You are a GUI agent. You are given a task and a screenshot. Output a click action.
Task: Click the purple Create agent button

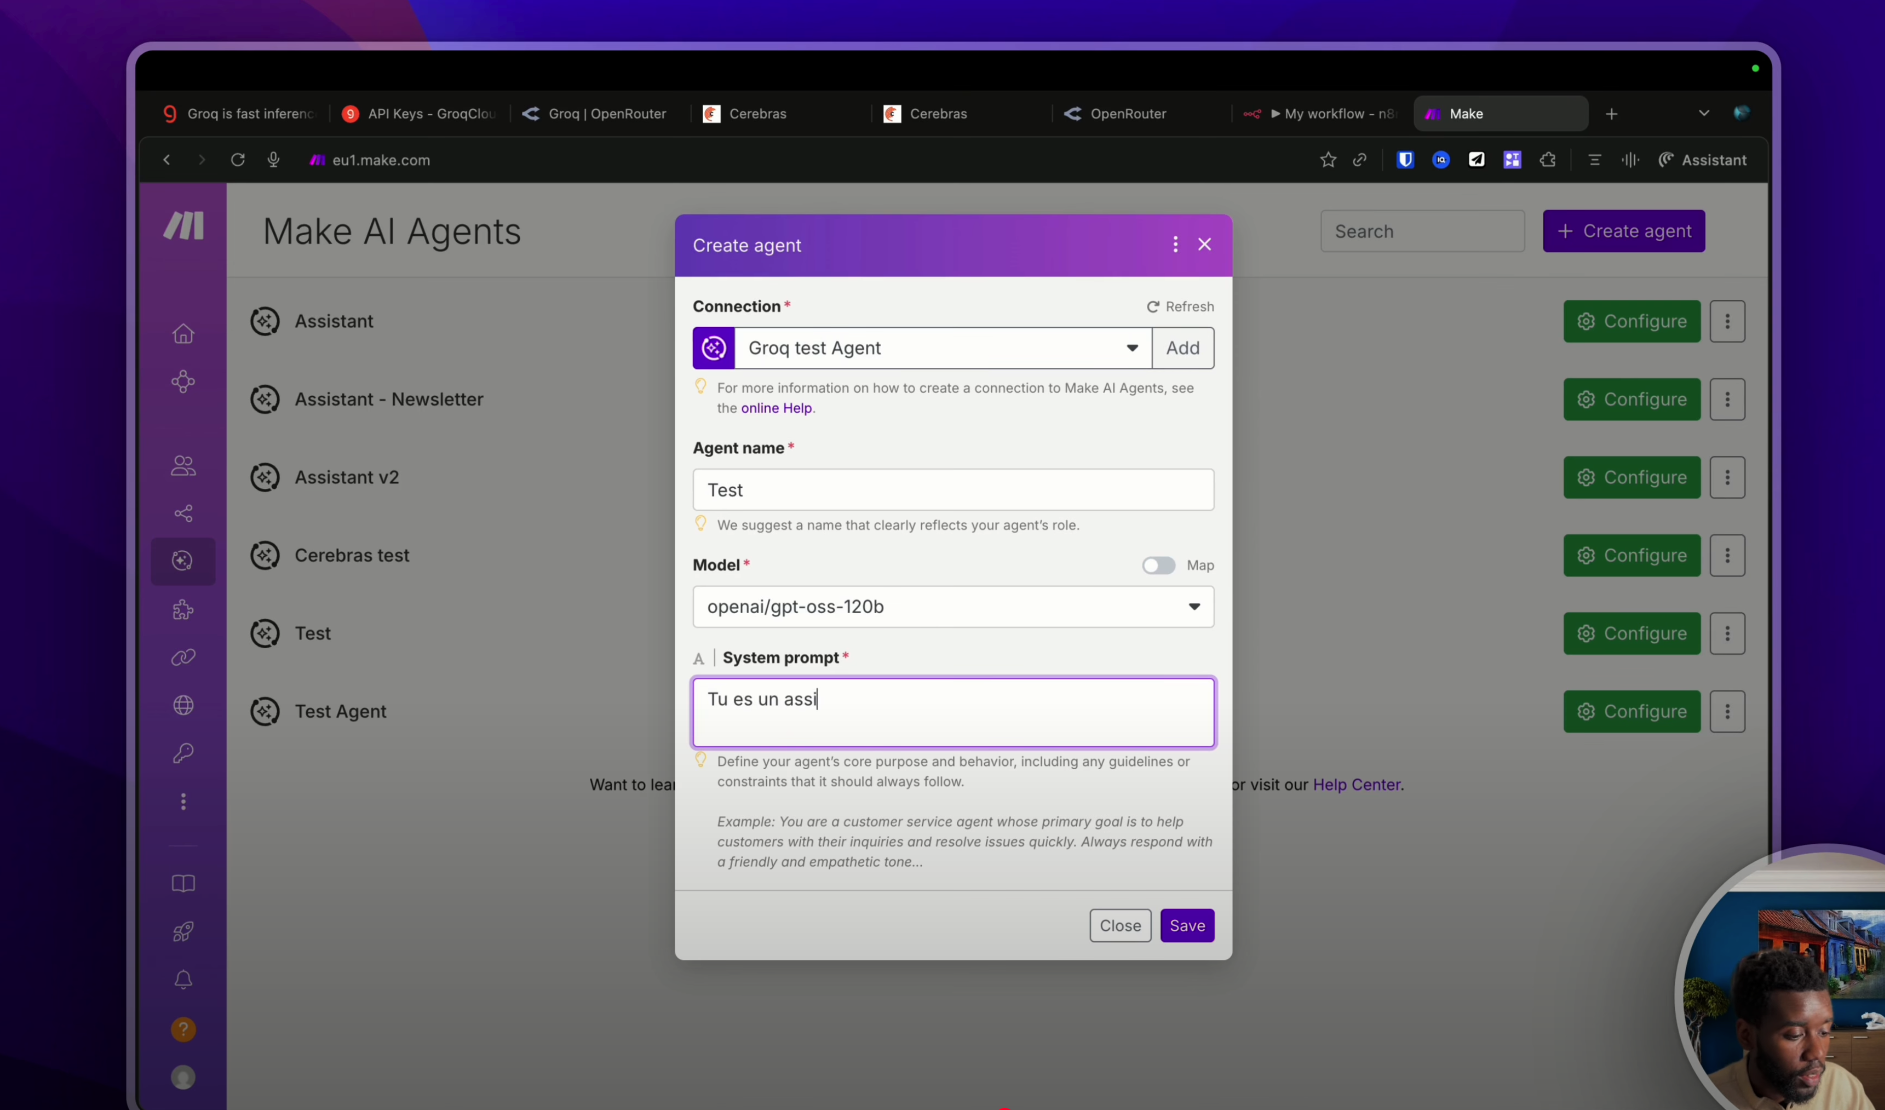pos(1623,231)
